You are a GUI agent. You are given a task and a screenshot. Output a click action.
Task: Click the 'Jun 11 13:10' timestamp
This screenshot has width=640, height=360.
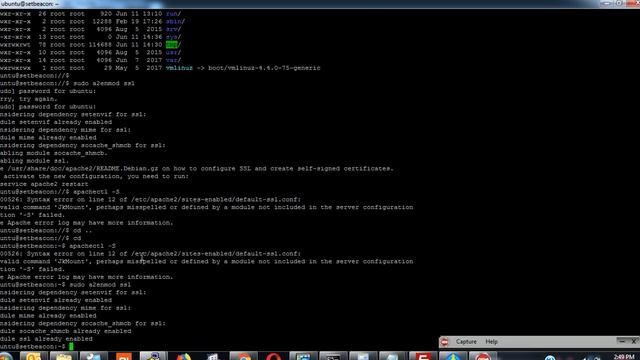[139, 13]
